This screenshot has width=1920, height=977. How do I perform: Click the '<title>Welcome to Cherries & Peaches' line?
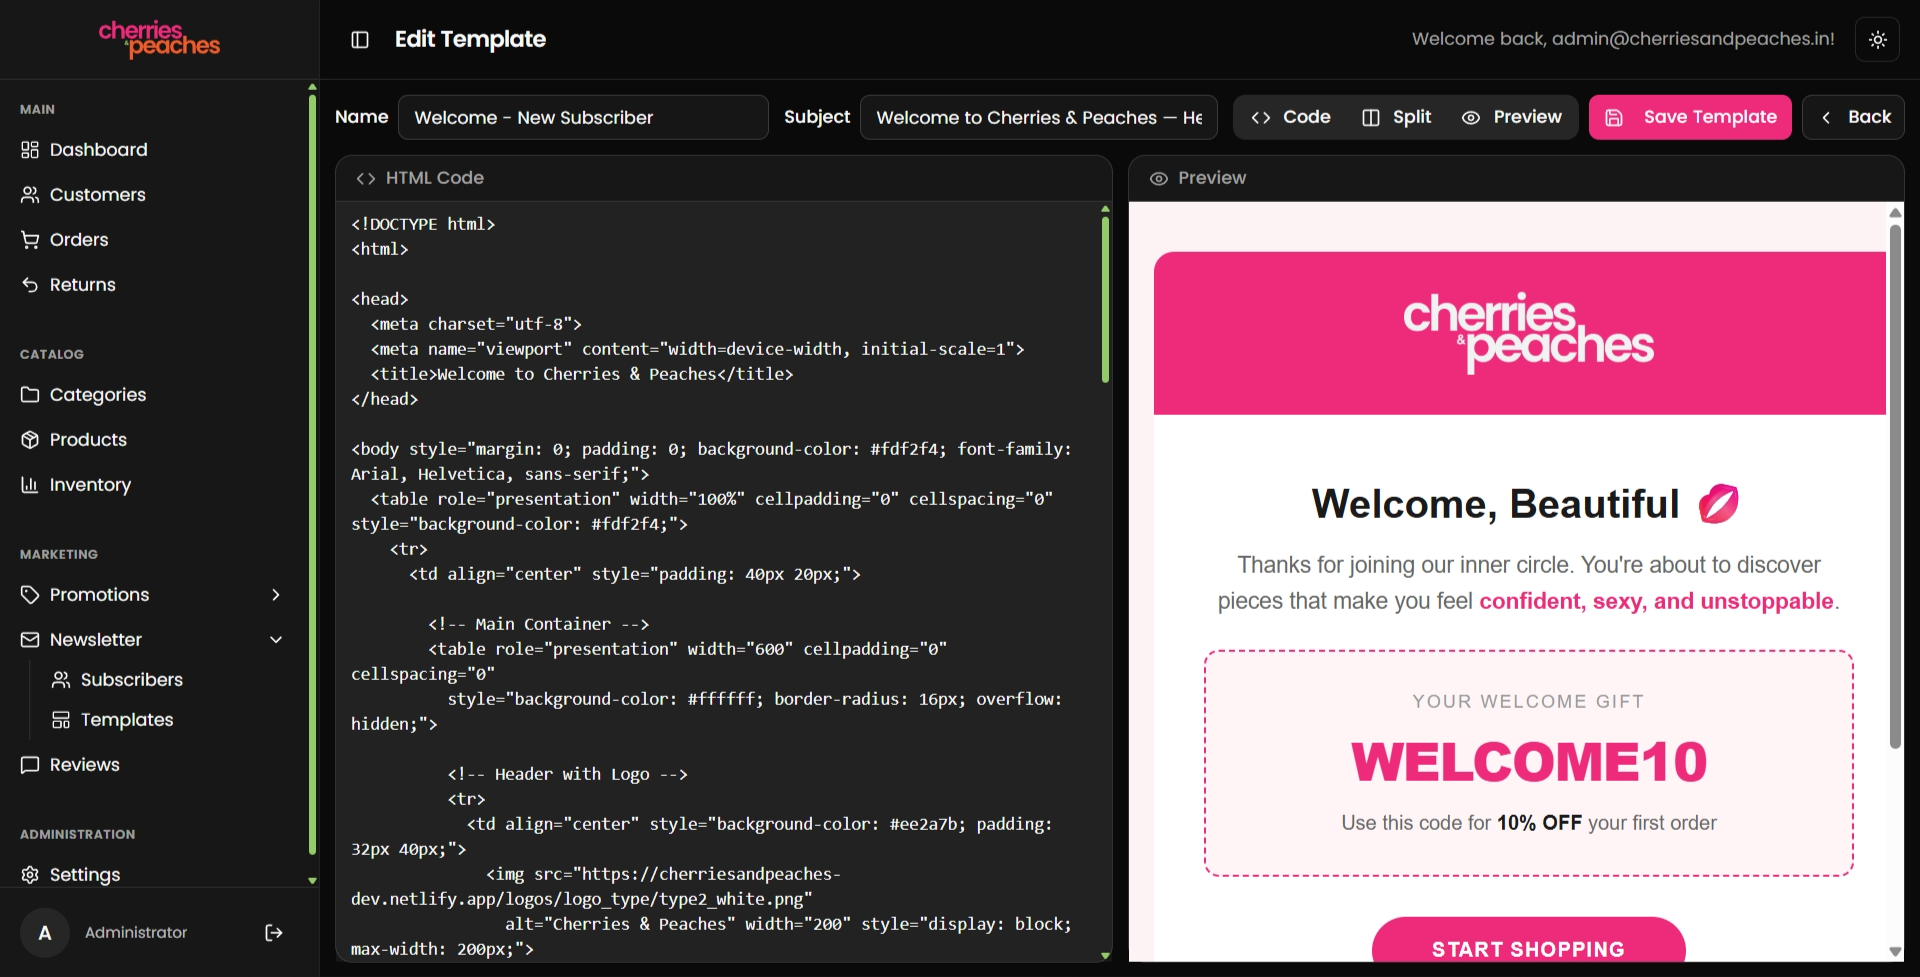(582, 374)
